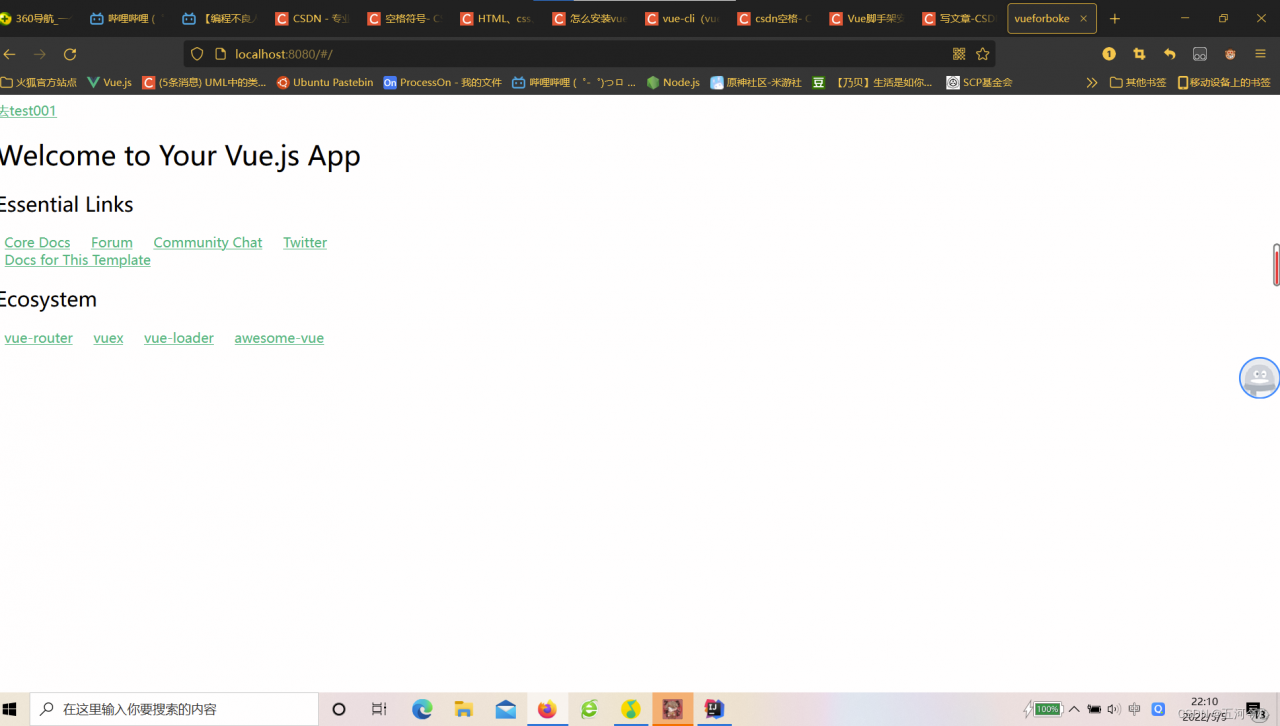Click the shield tracking protection icon

[197, 54]
